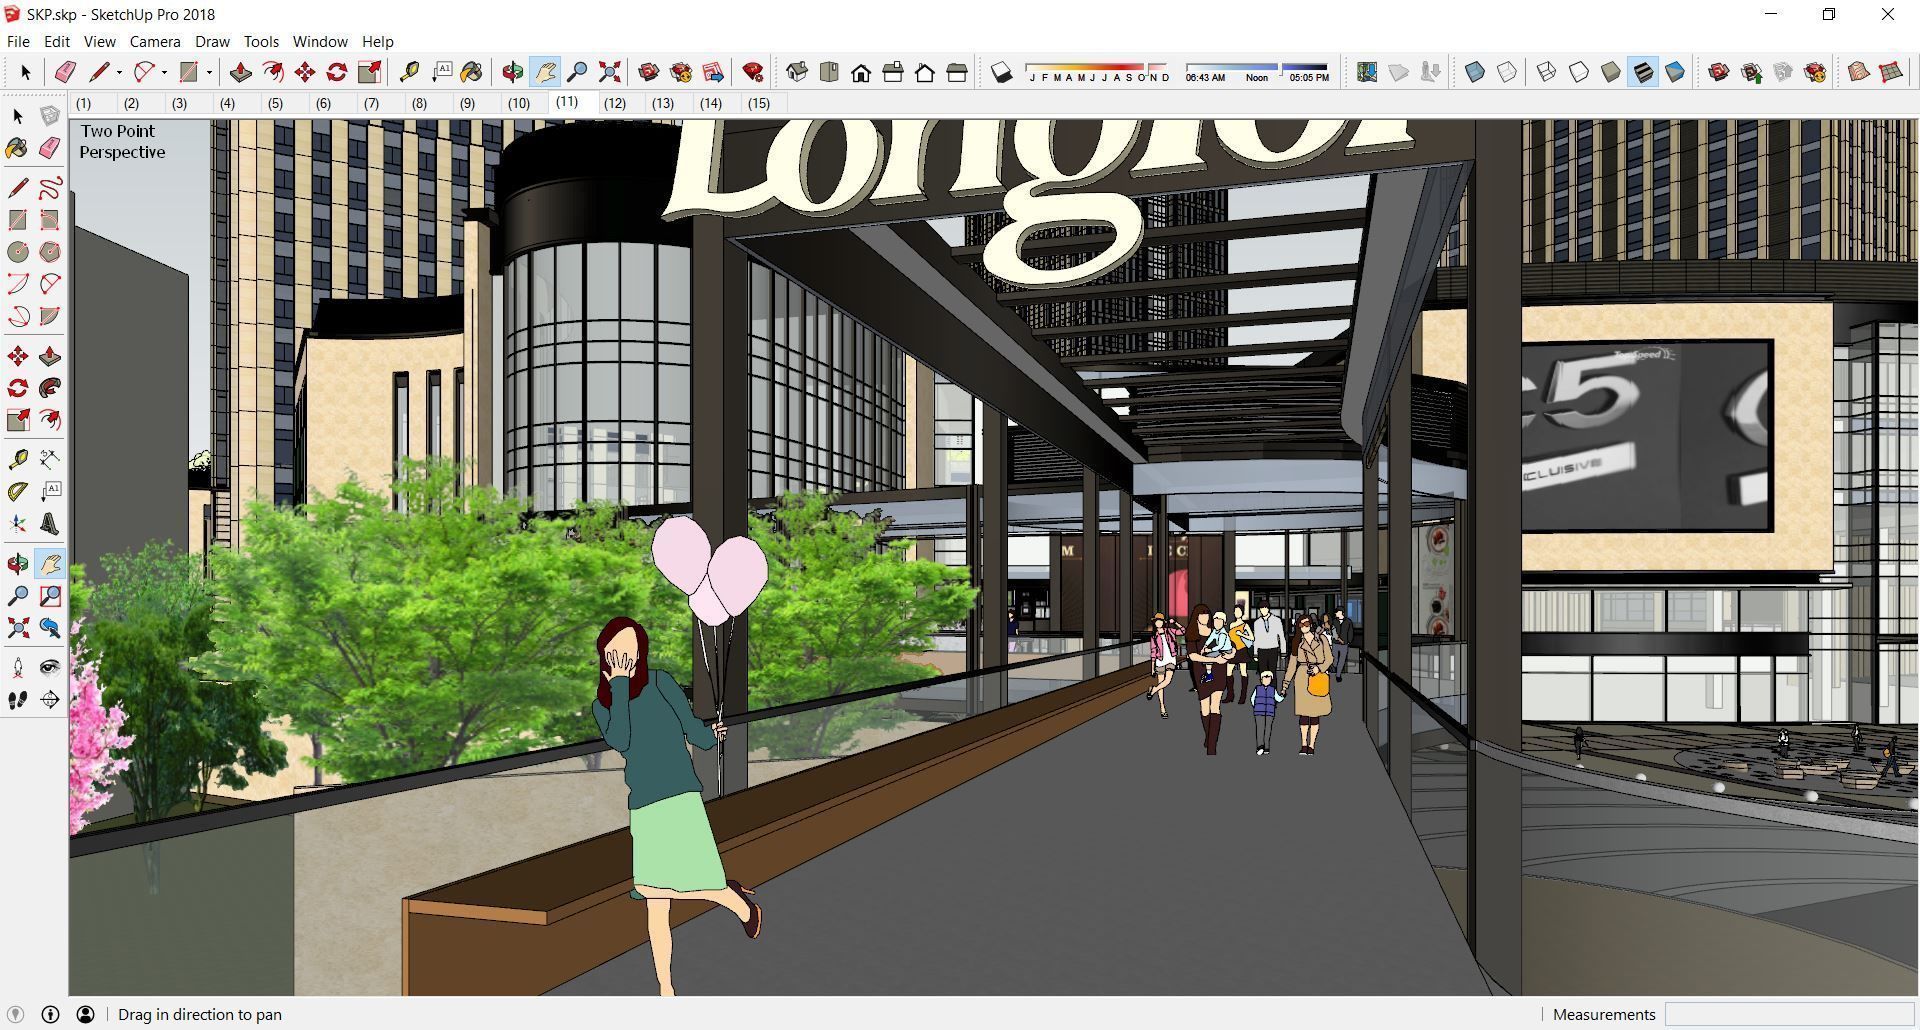Select the Polygon tool in the left toolbar

tap(50, 252)
